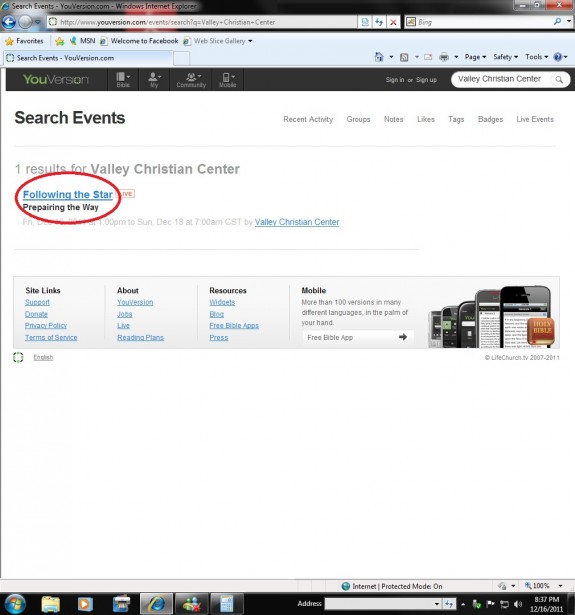This screenshot has height=615, width=575.
Task: Open the MSN favorites bar link
Action: (82, 41)
